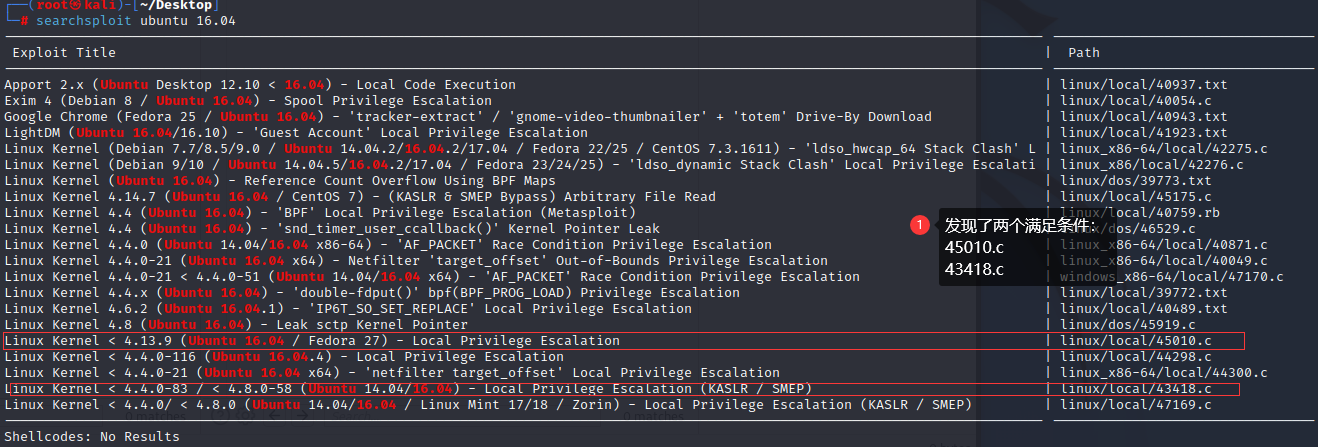Click the 'Path' column header
The height and width of the screenshot is (447, 1318).
1084,52
